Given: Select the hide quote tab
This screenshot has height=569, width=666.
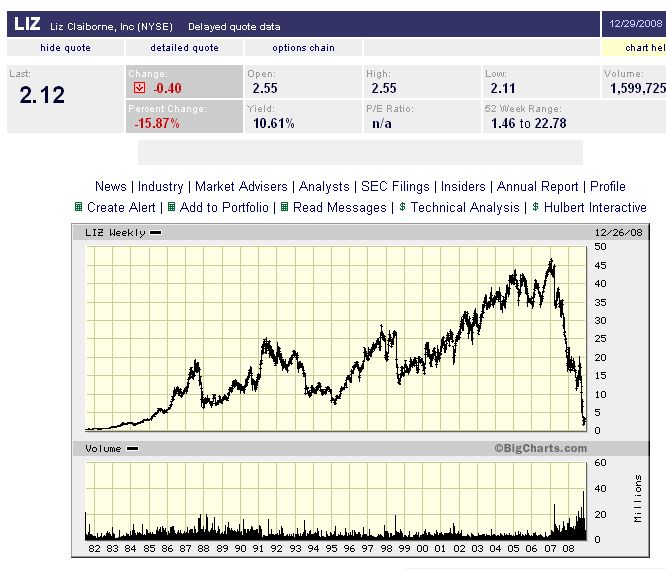Looking at the screenshot, I should point(65,48).
